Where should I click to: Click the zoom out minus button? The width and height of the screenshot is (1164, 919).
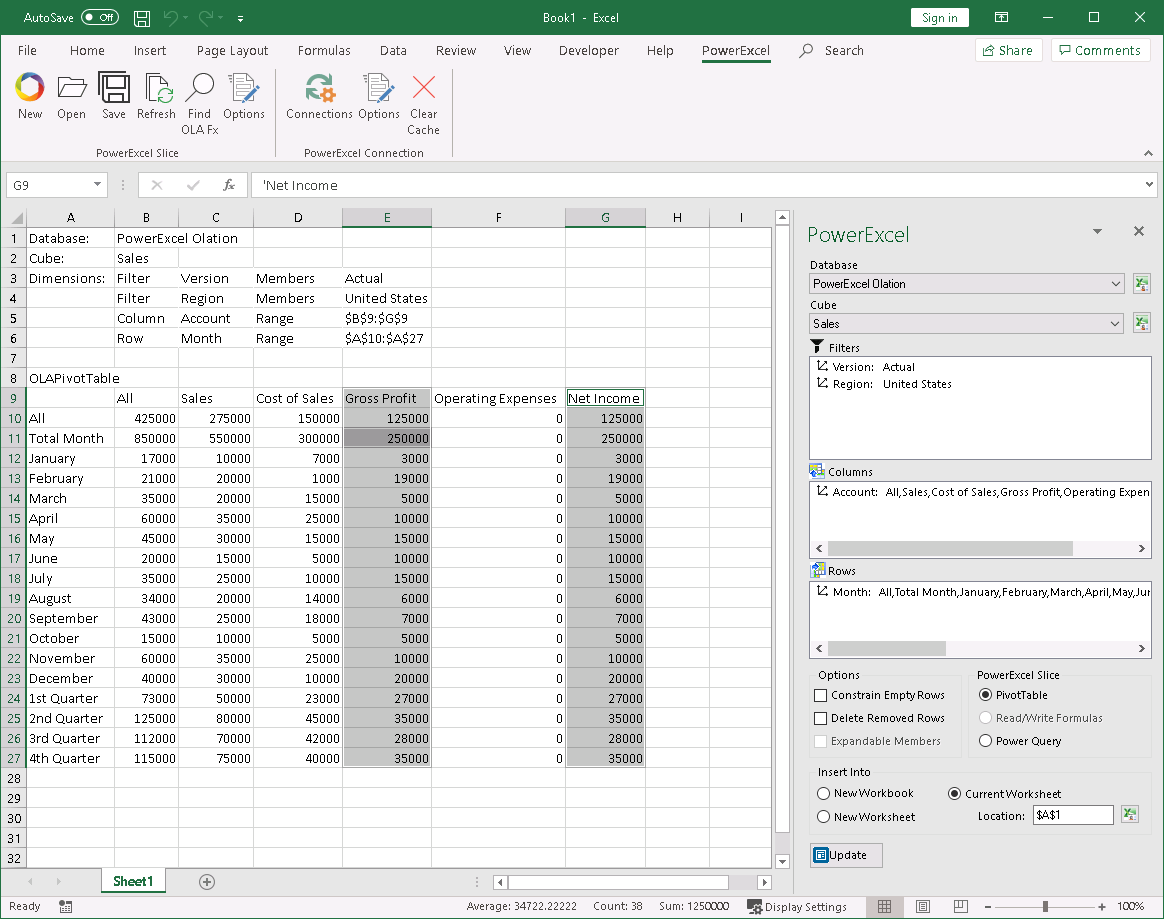tap(988, 906)
